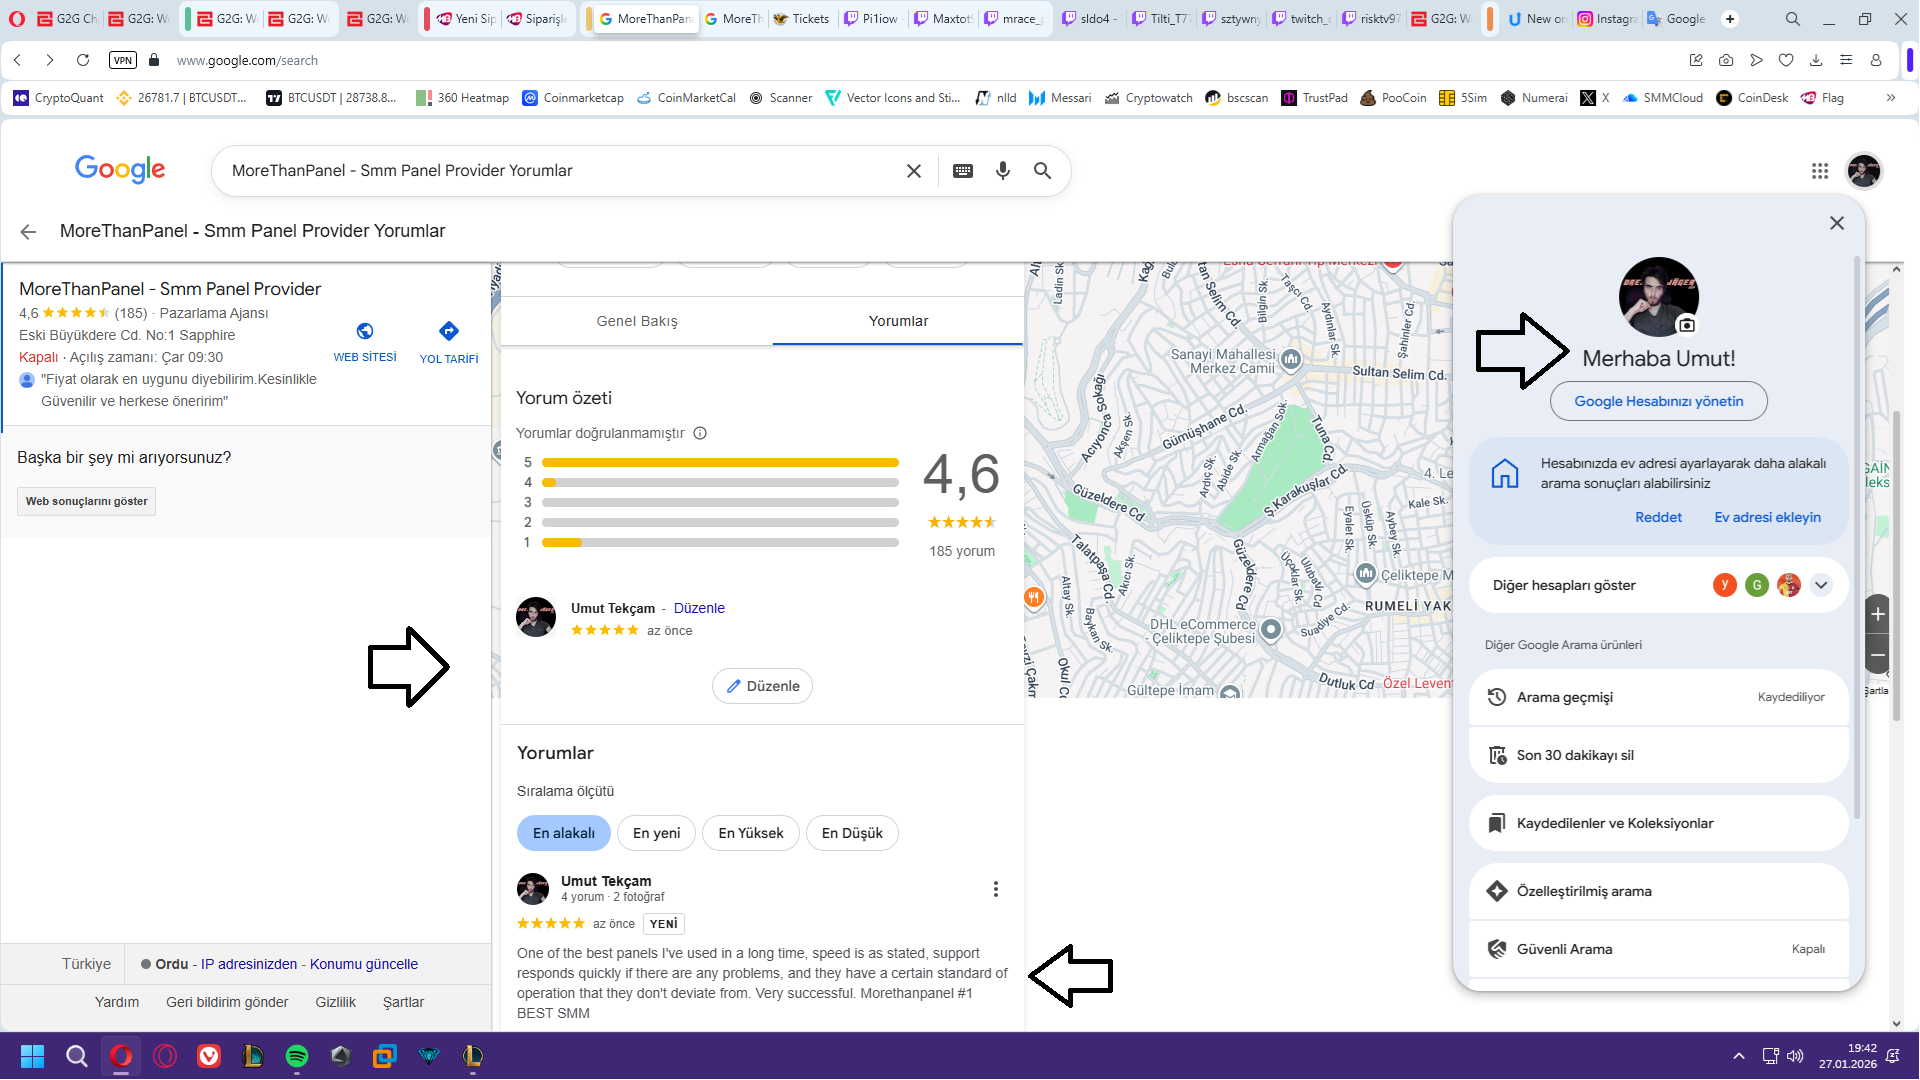Open the Windows Start menu

32,1056
